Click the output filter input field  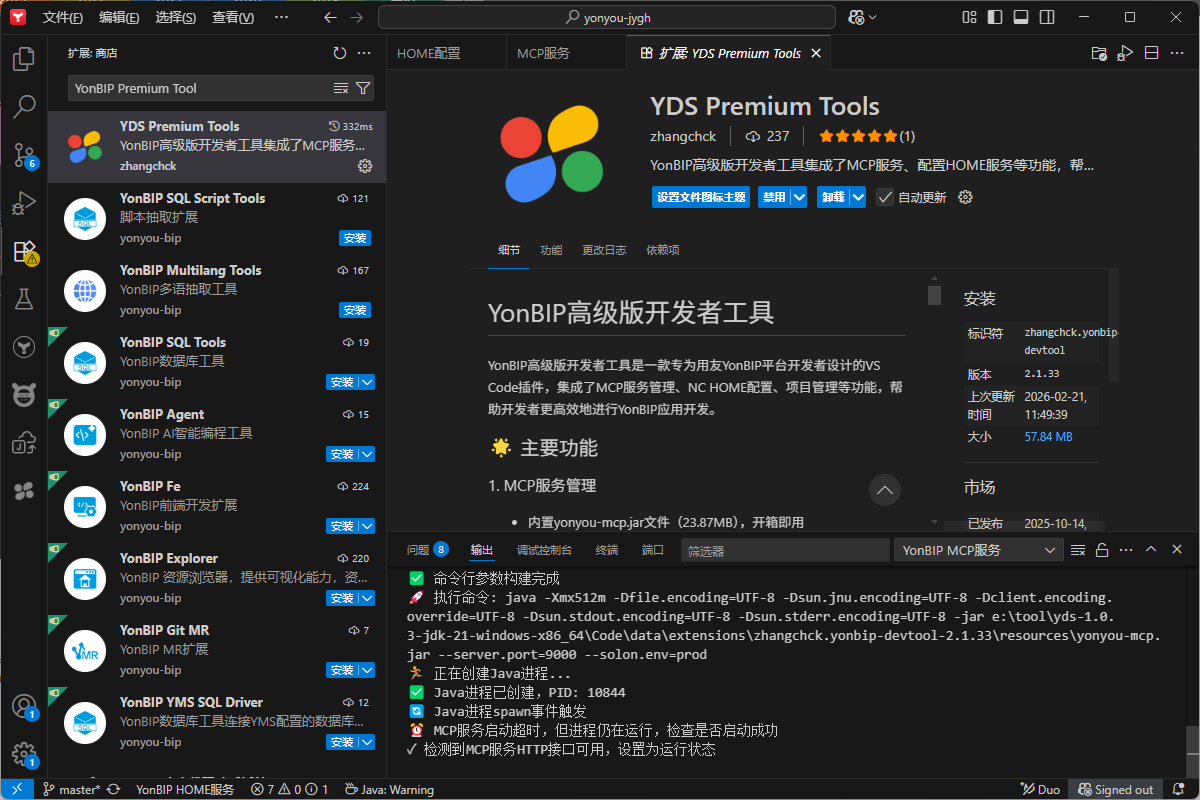[x=784, y=550]
